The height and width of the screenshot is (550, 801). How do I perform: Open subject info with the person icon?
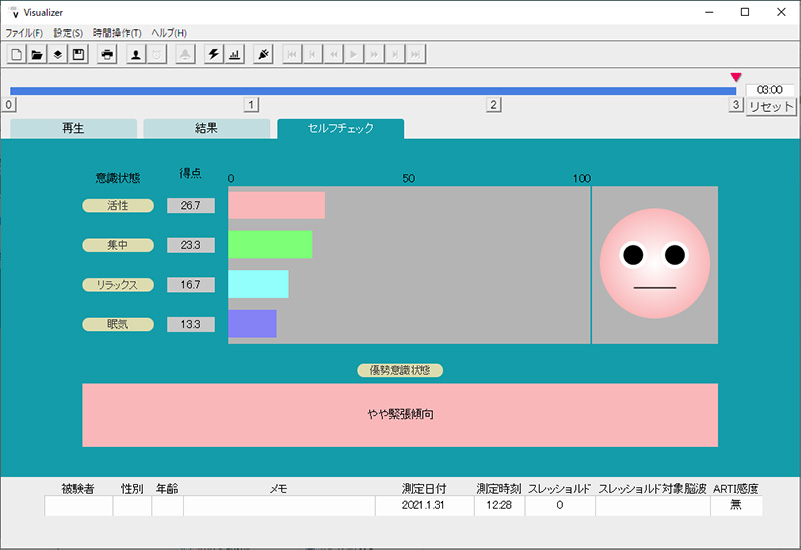point(136,54)
